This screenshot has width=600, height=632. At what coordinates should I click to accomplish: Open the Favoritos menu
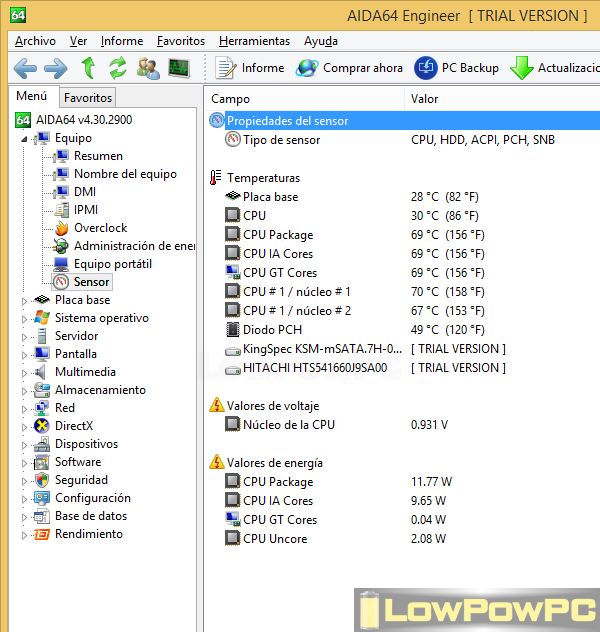pos(181,41)
